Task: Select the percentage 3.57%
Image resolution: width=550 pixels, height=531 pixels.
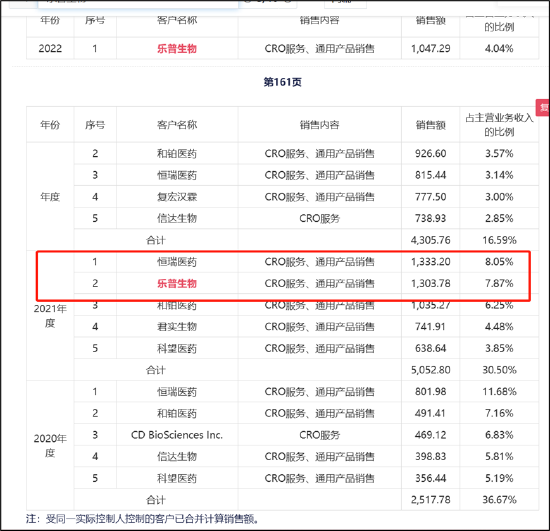Action: tap(499, 154)
